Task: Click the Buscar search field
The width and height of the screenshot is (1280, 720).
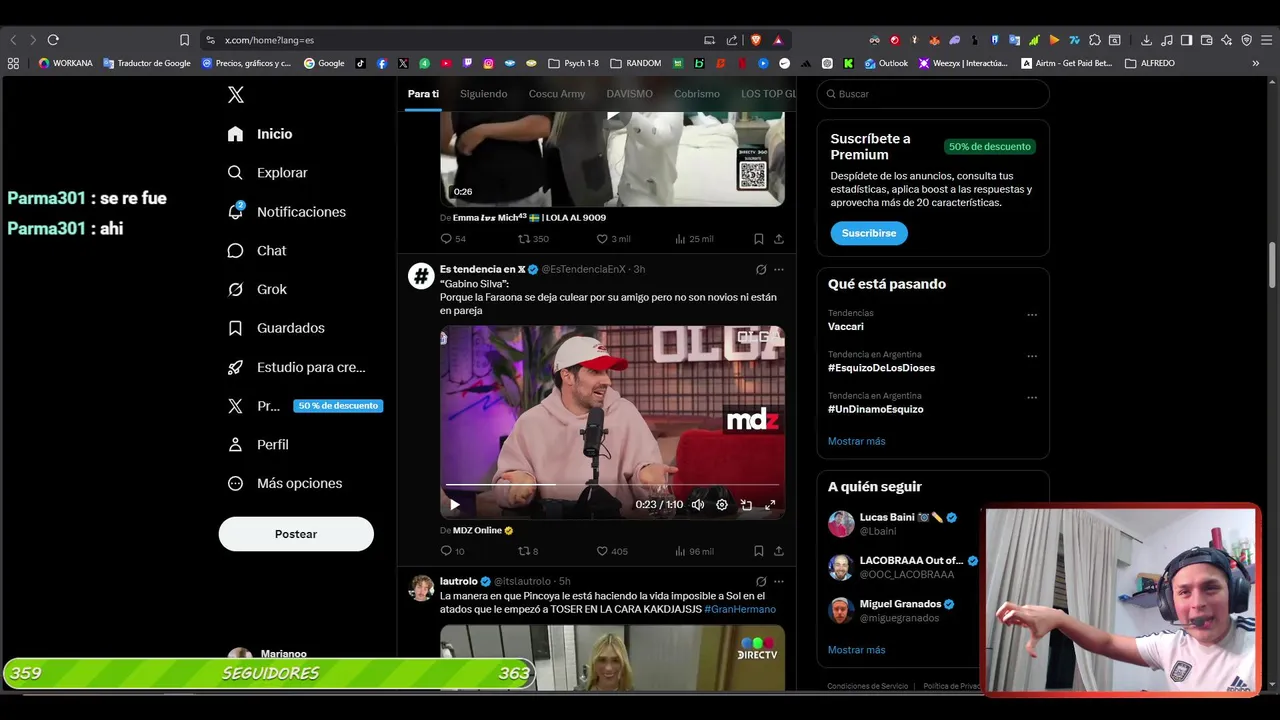Action: (x=933, y=94)
